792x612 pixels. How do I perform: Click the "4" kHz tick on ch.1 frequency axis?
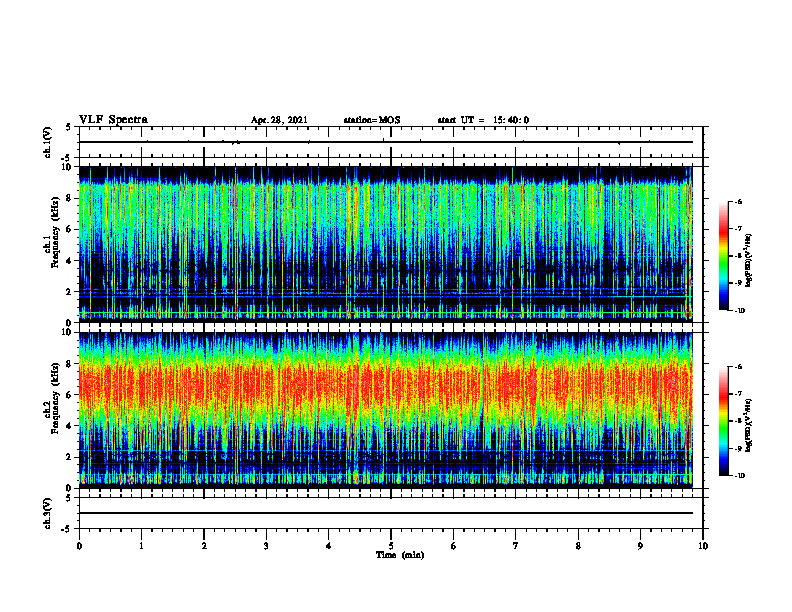click(69, 261)
